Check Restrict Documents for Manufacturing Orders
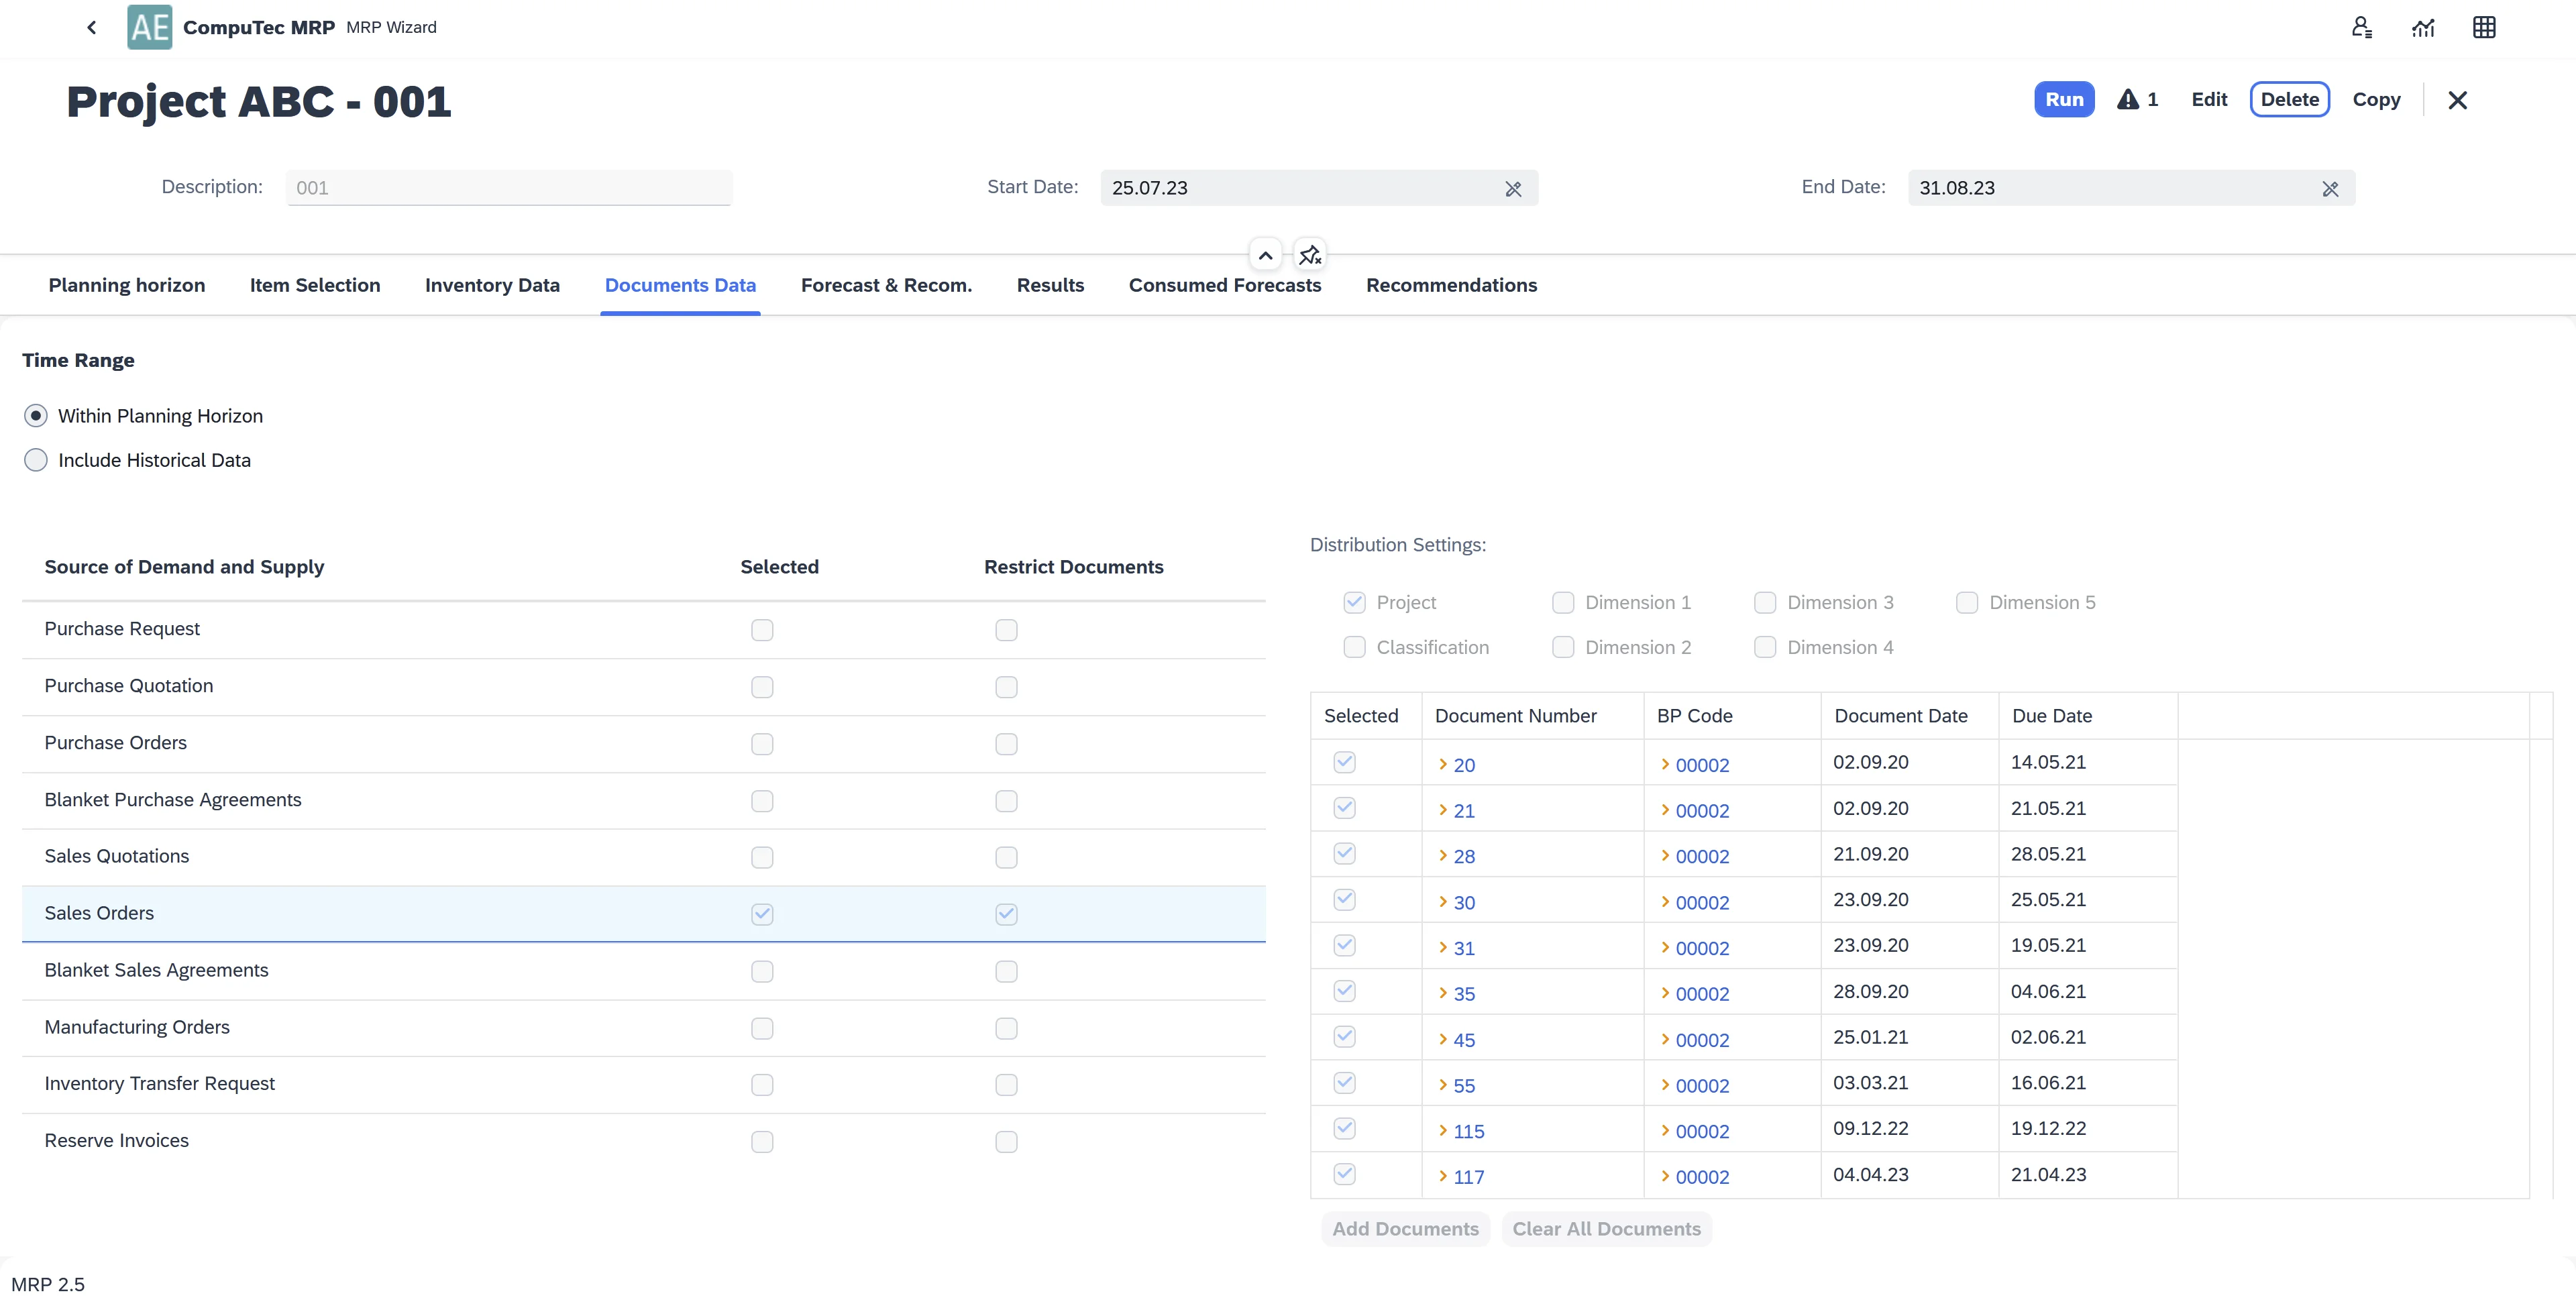 coord(1006,1029)
